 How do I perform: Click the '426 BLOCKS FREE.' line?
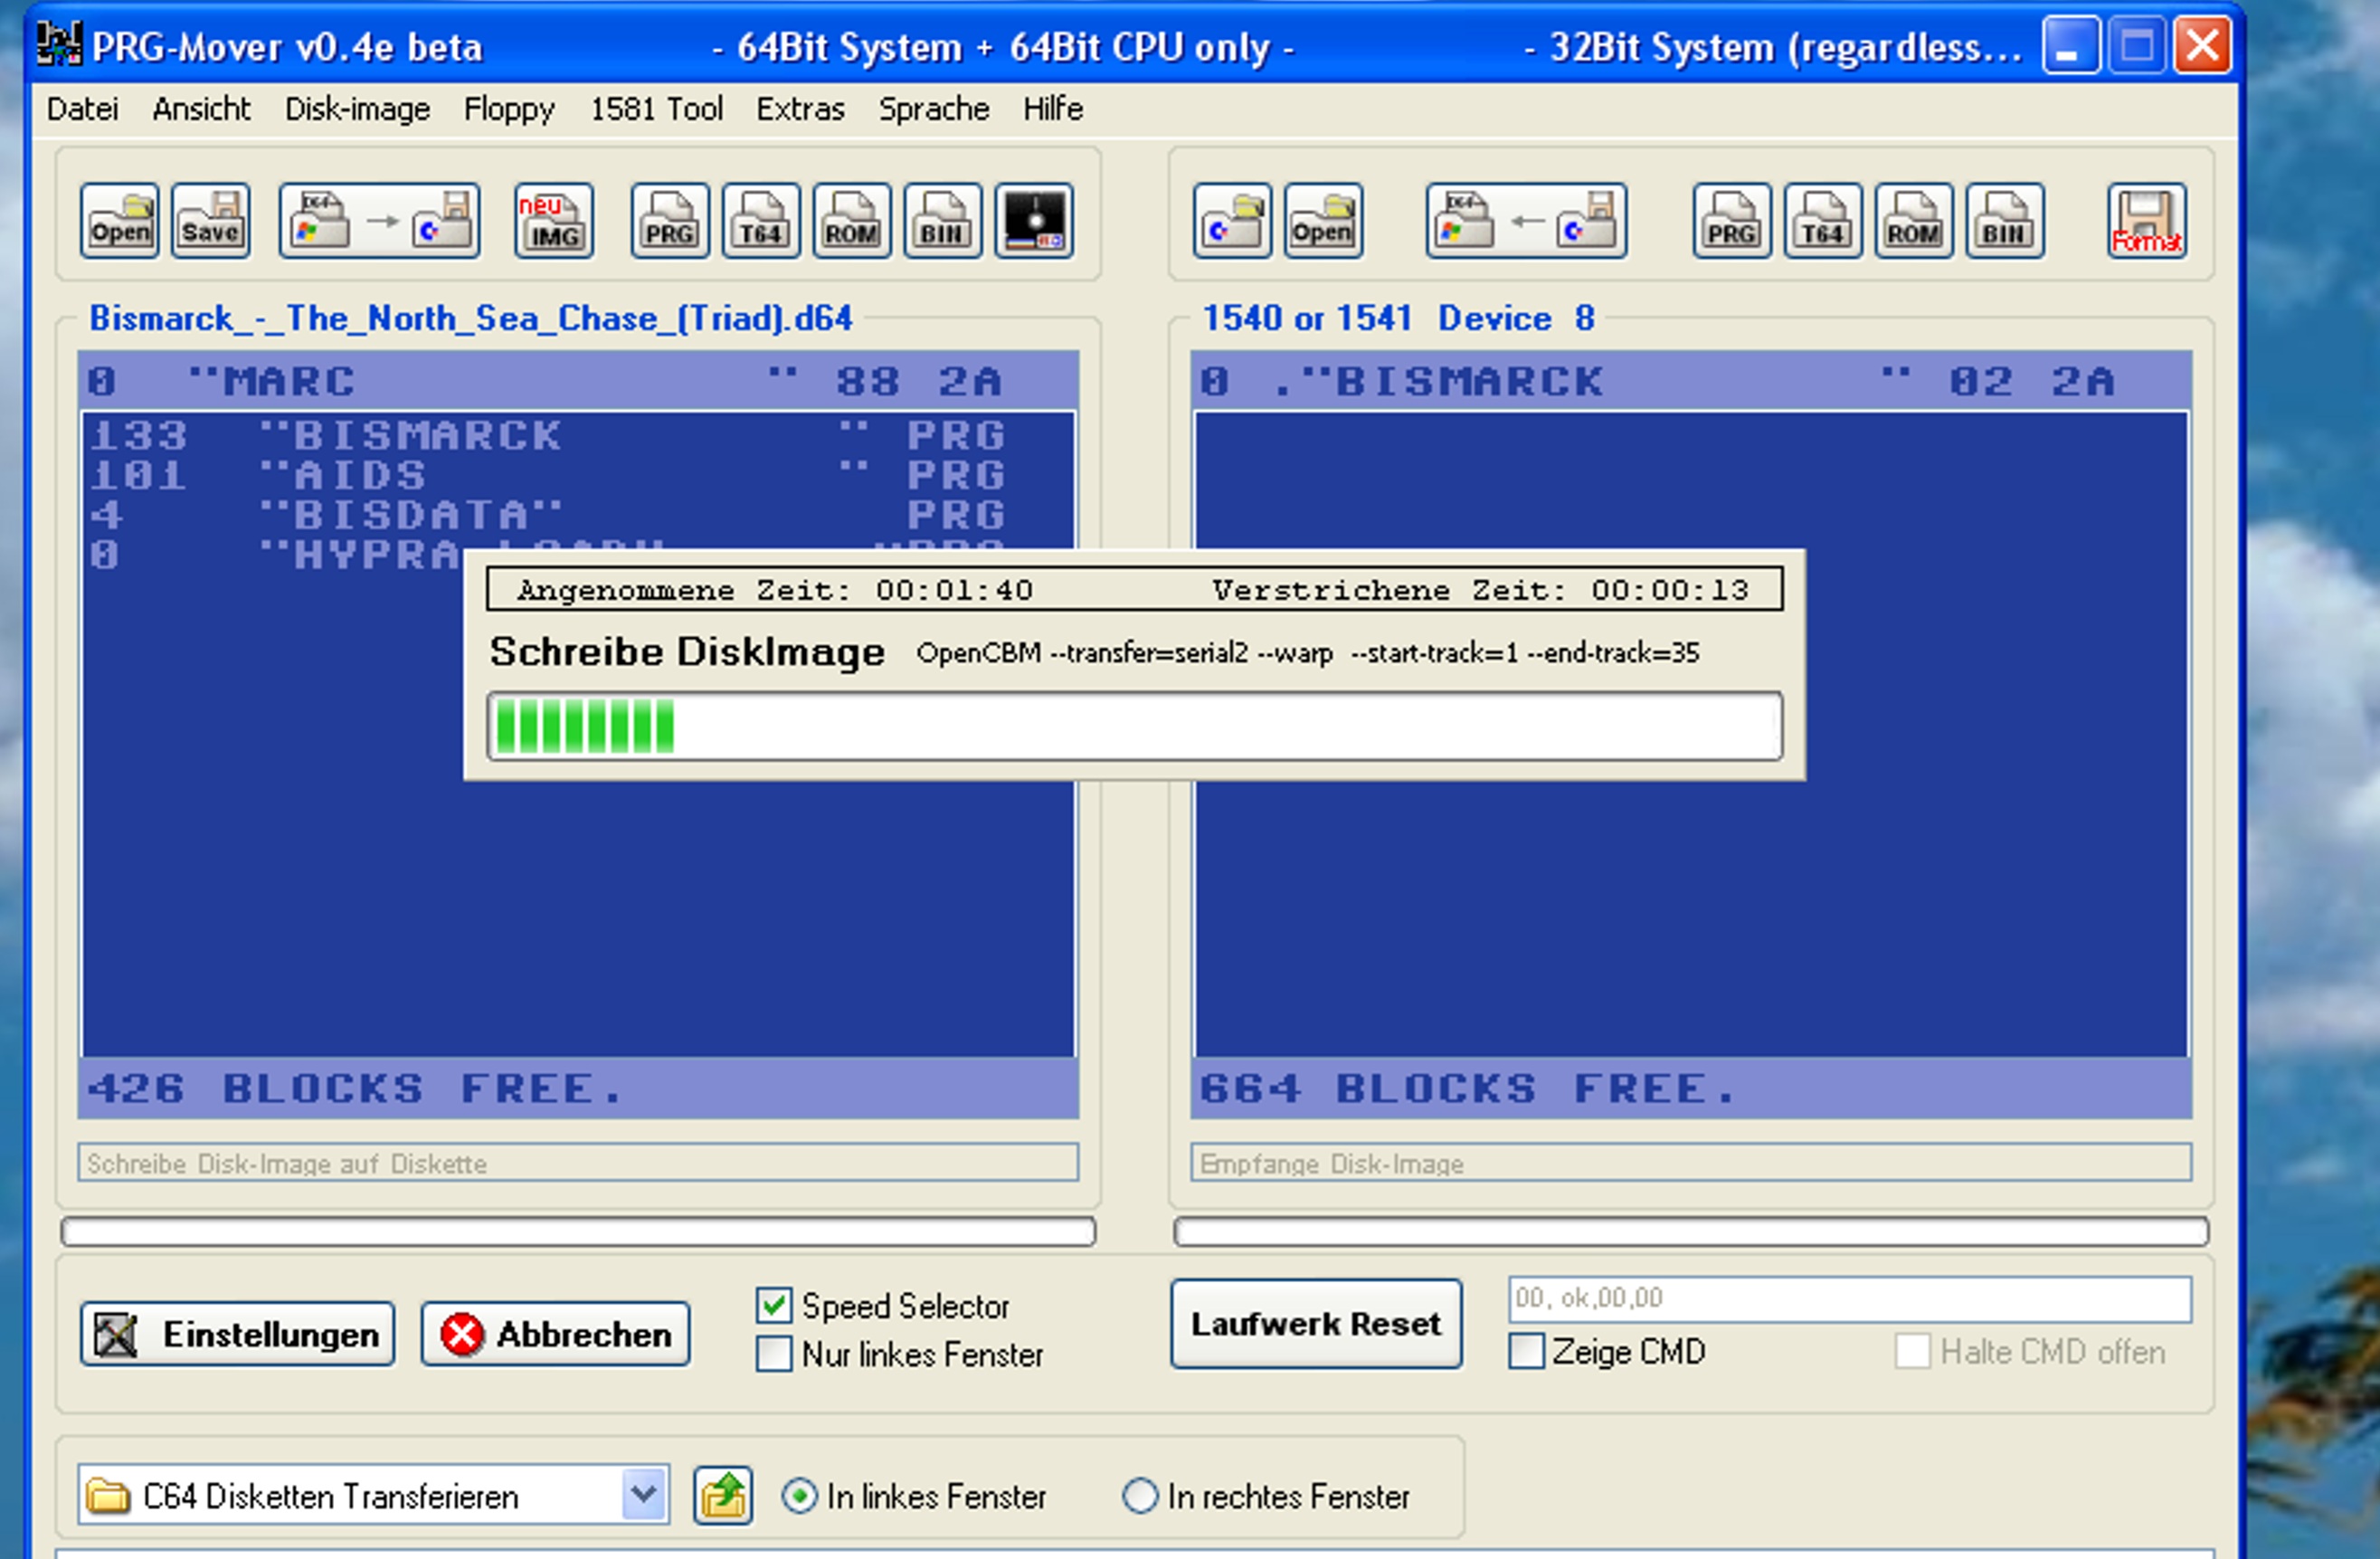578,1088
